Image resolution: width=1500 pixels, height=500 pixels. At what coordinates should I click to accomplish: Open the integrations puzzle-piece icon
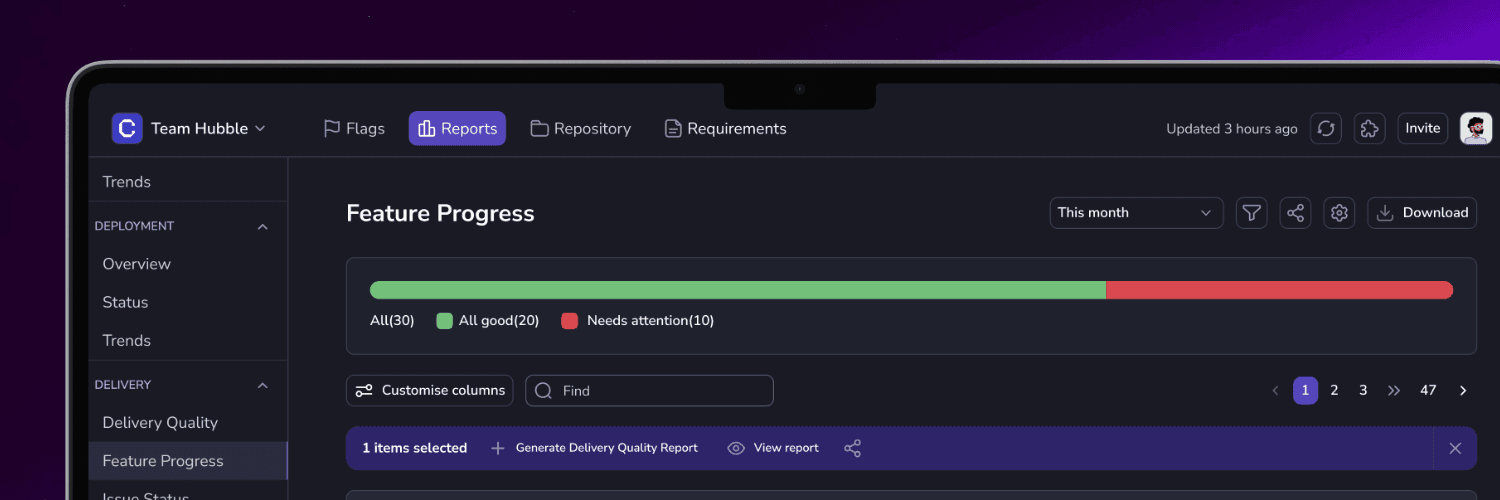(1370, 128)
